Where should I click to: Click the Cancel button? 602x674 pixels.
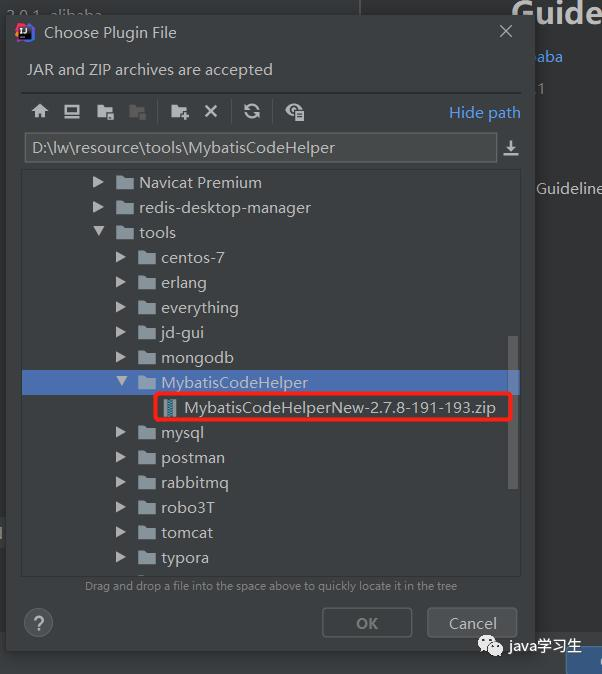472,623
